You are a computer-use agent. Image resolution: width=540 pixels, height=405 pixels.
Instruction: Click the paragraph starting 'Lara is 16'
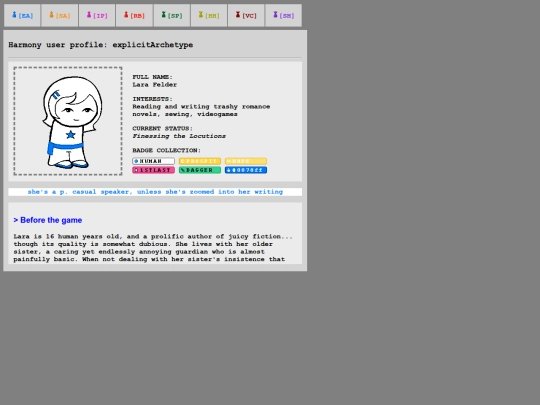point(153,248)
